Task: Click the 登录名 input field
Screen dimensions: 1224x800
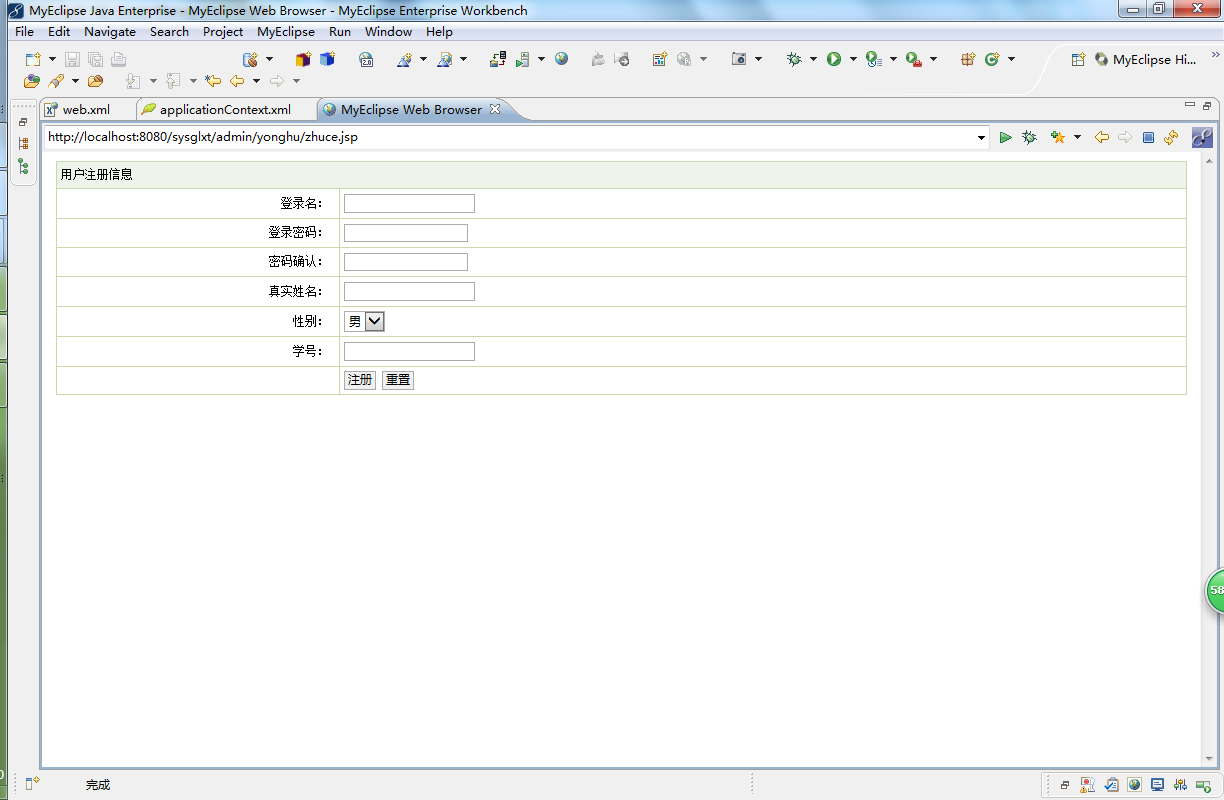Action: click(409, 204)
